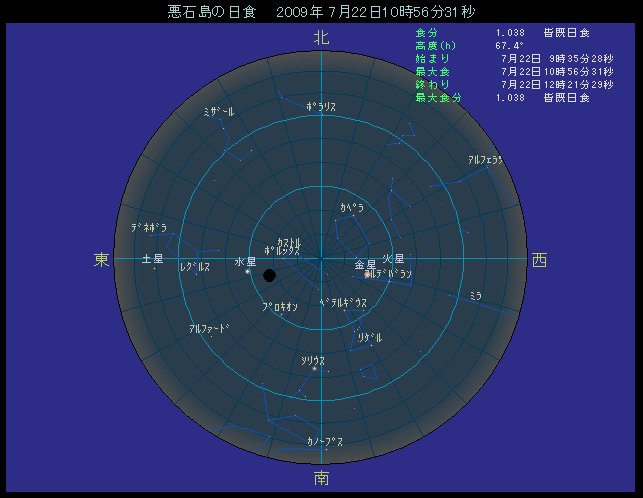Click the Mira (ミラ) star label
Viewport: 643px width, 498px height.
pos(476,296)
